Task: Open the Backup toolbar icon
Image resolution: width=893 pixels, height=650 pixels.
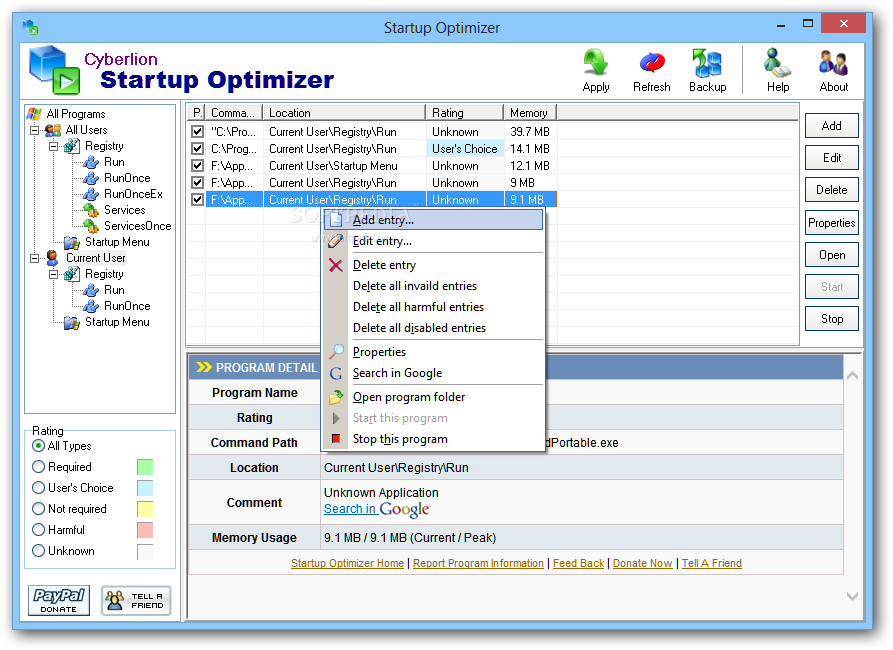Action: pos(707,63)
